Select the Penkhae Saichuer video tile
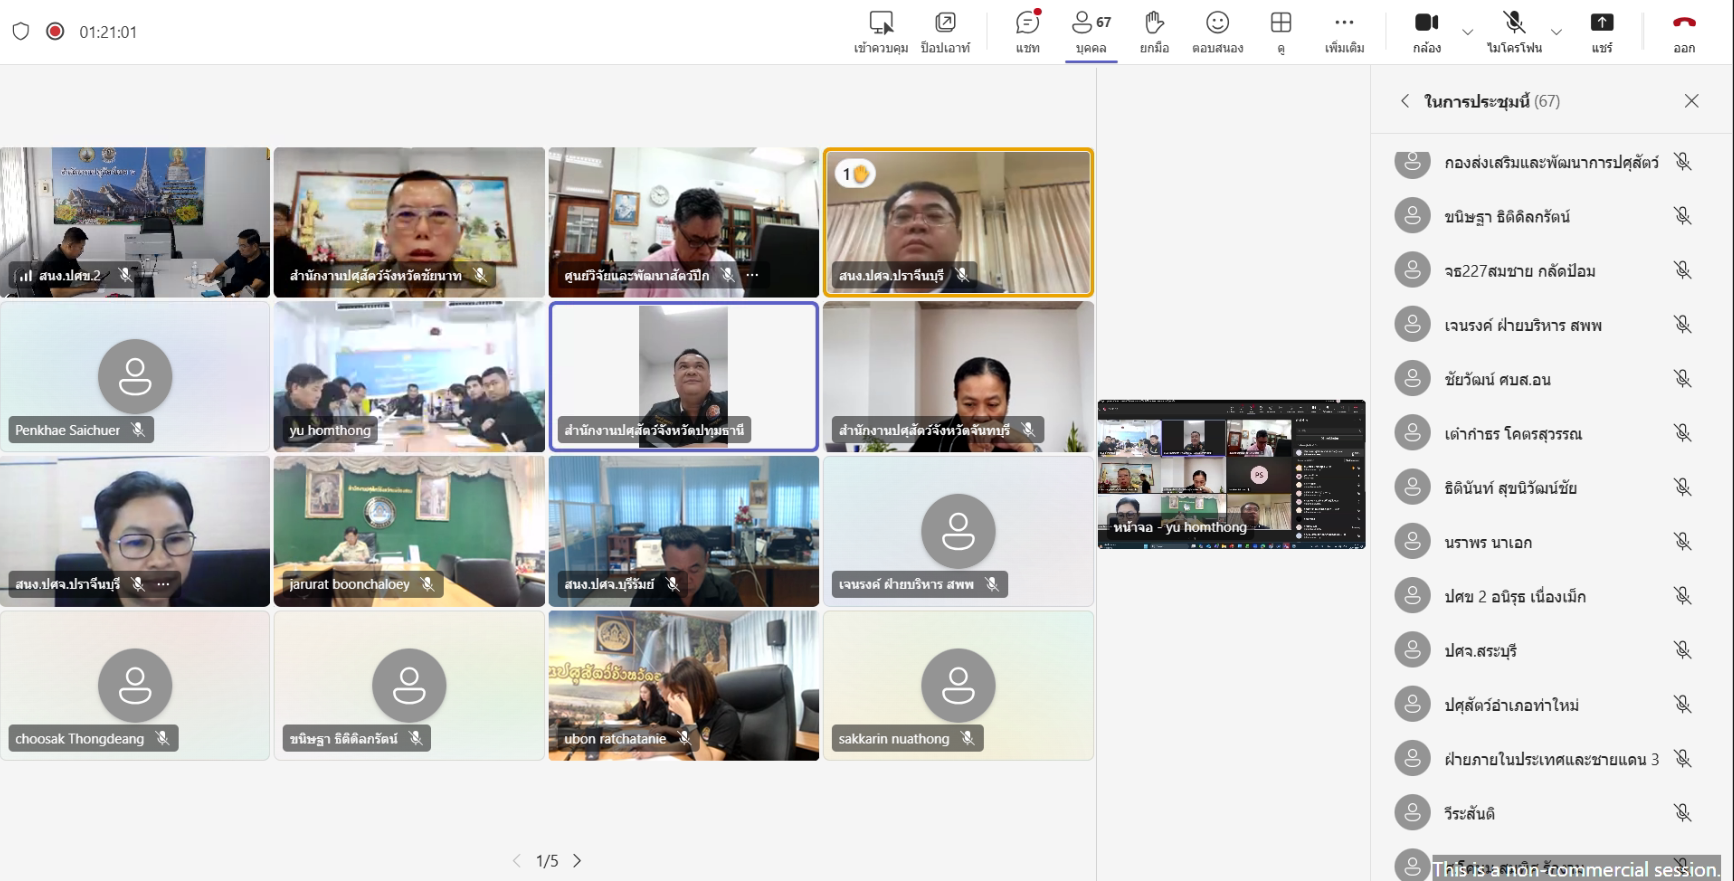 135,377
